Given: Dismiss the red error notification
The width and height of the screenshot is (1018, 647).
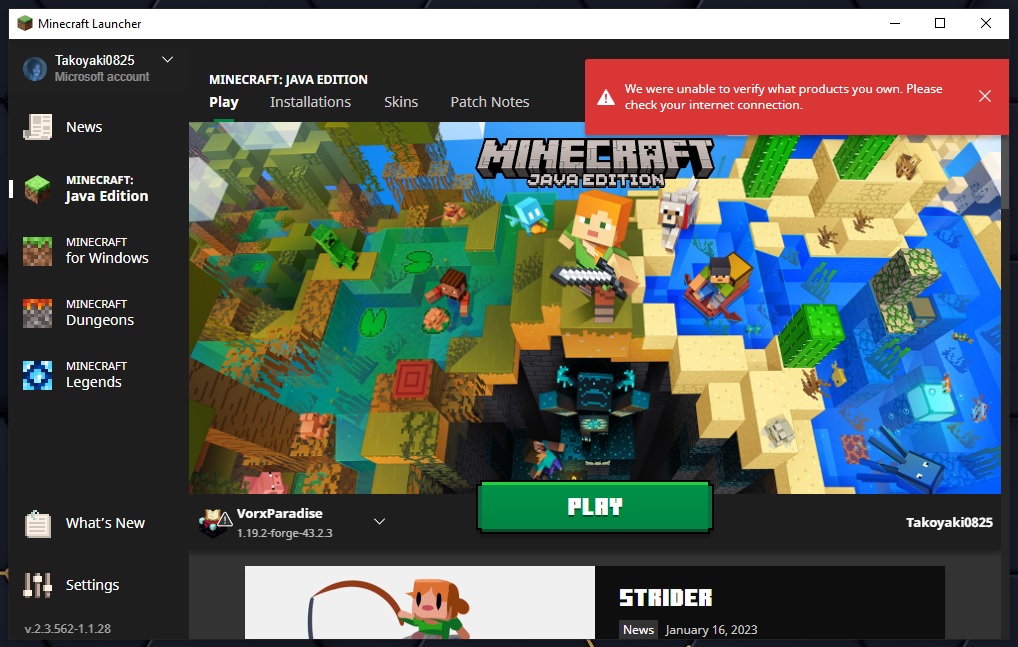Looking at the screenshot, I should (985, 96).
